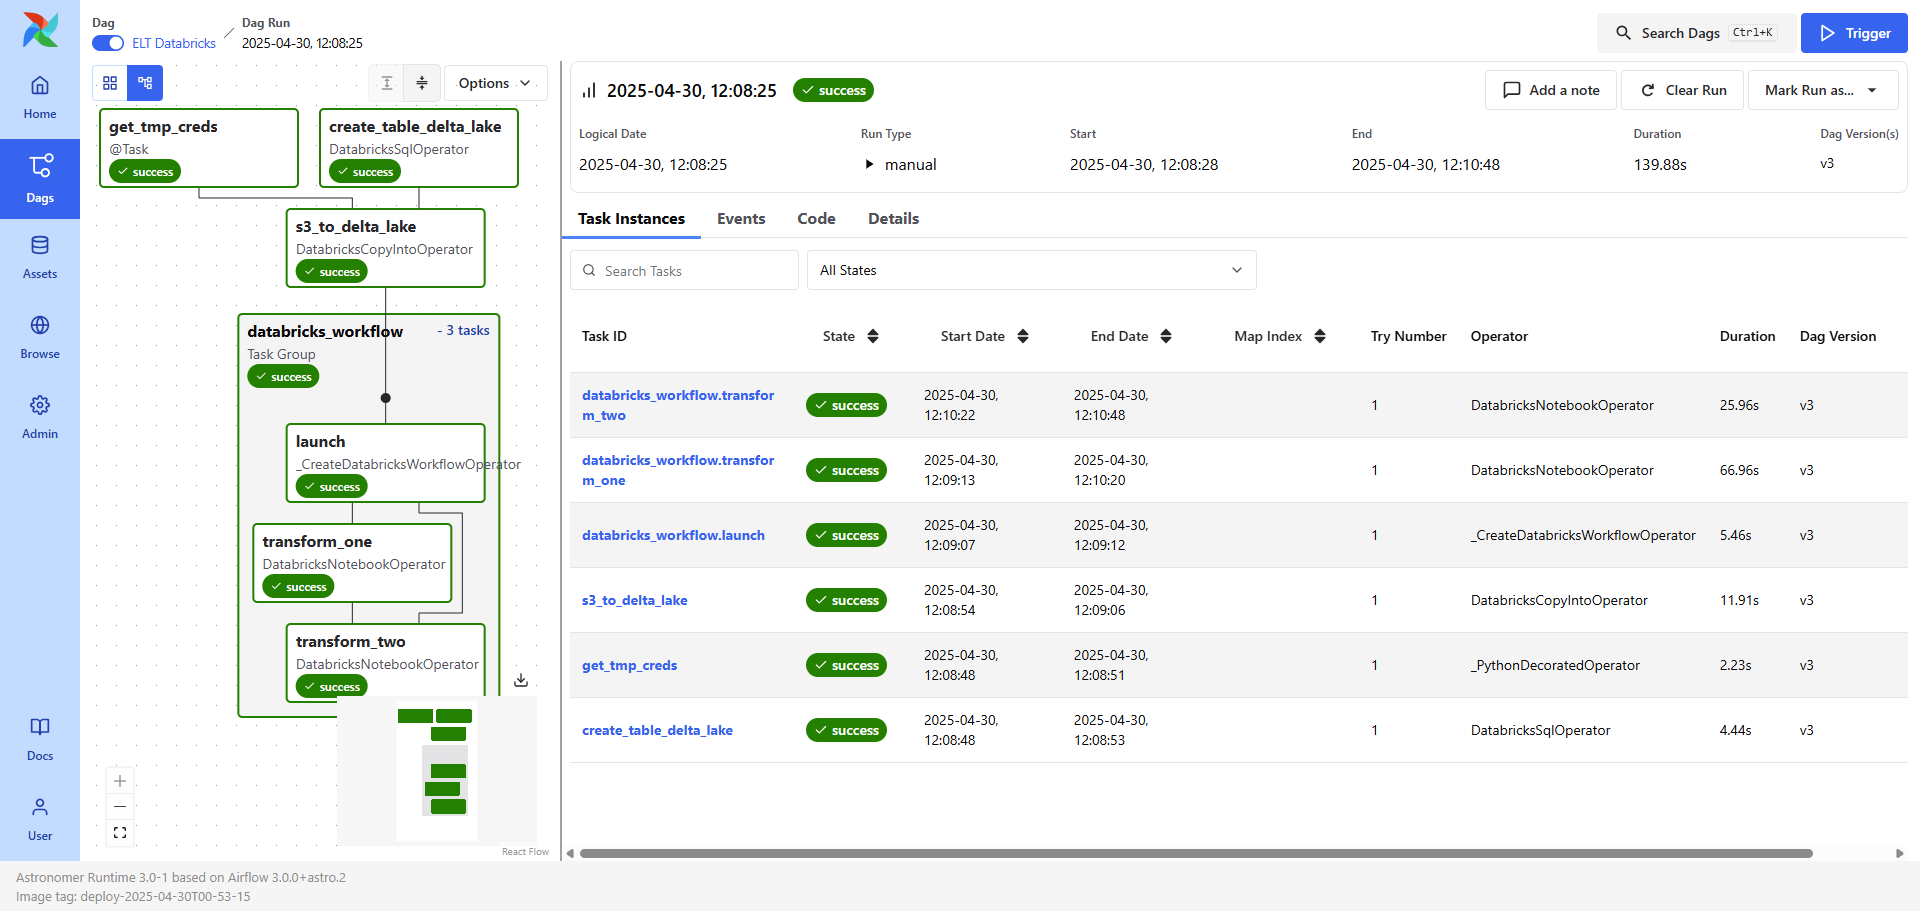Viewport: 1920px width, 911px height.
Task: Click the graph minimap
Action: pyautogui.click(x=437, y=769)
